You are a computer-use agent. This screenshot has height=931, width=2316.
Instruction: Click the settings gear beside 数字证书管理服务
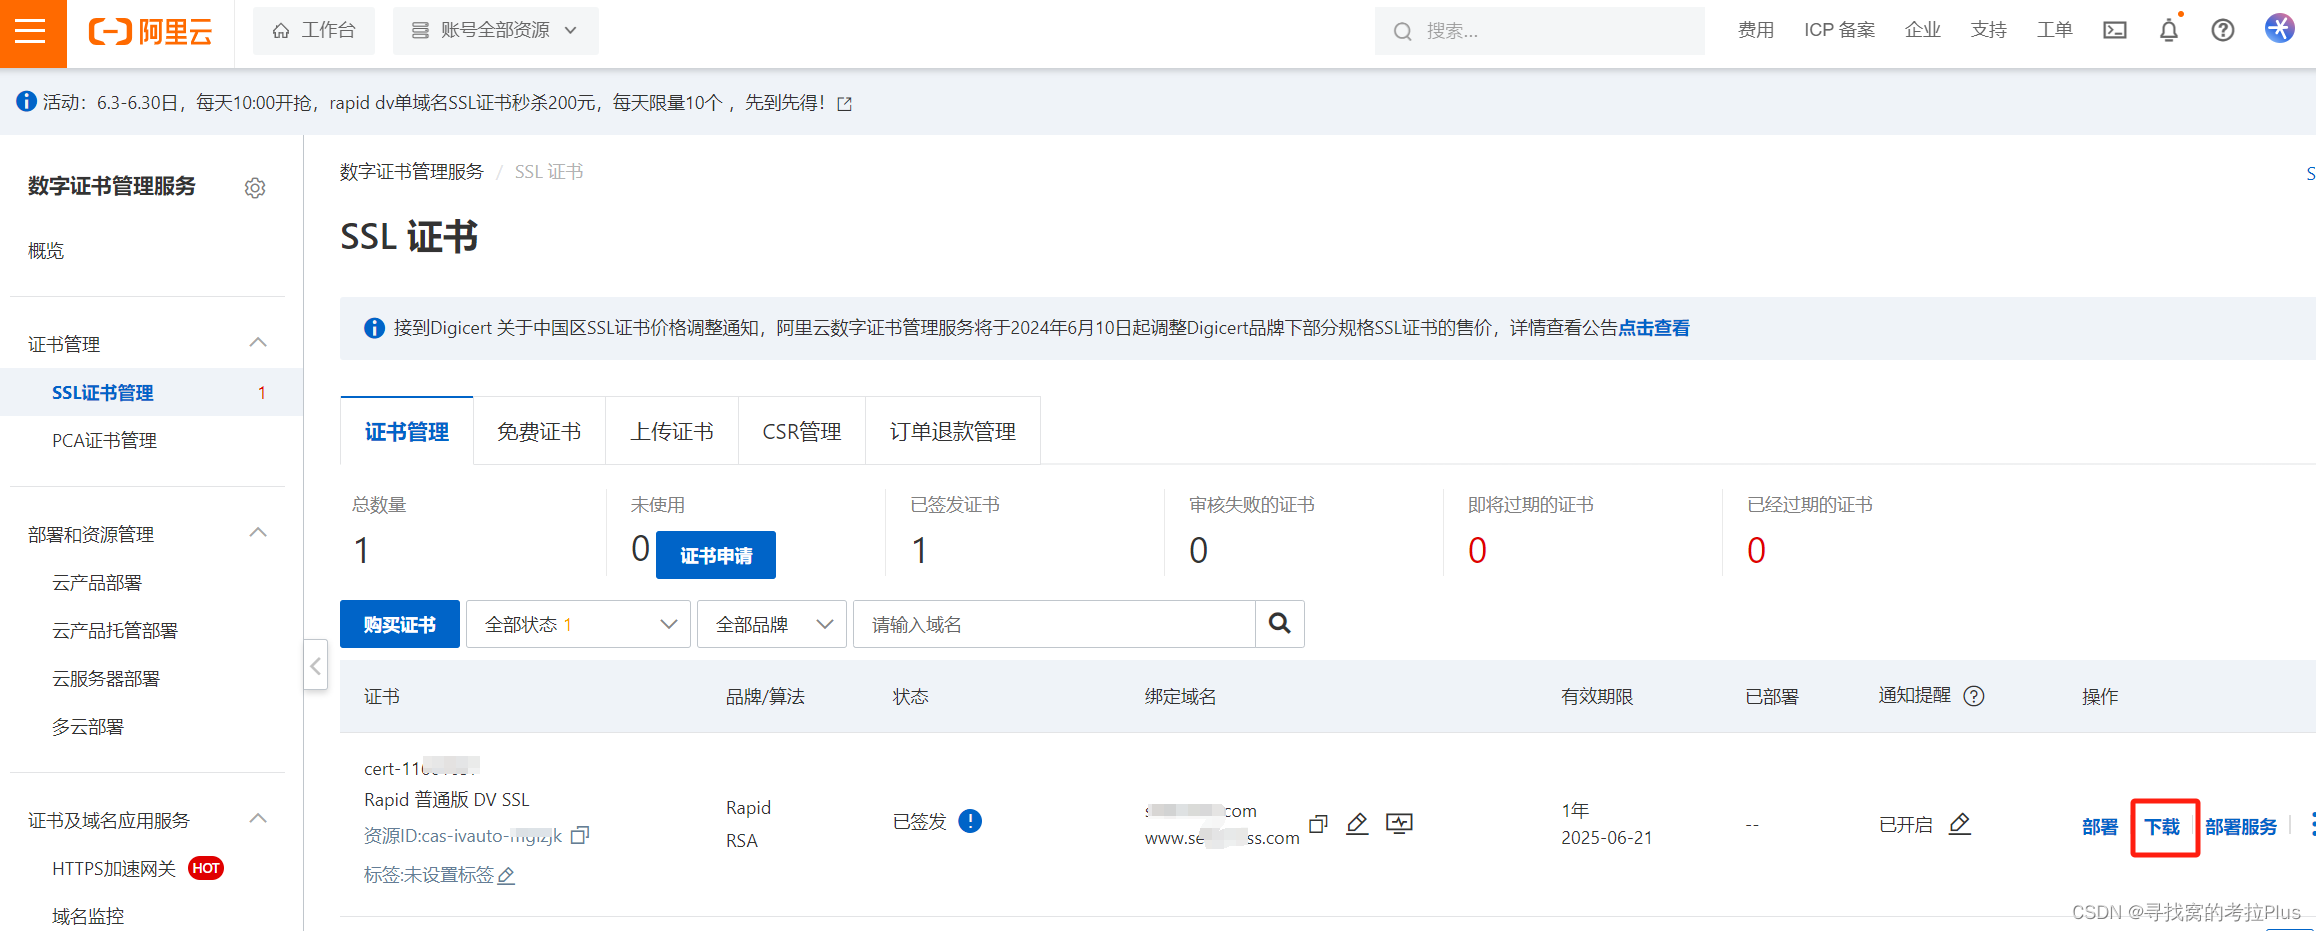(255, 187)
